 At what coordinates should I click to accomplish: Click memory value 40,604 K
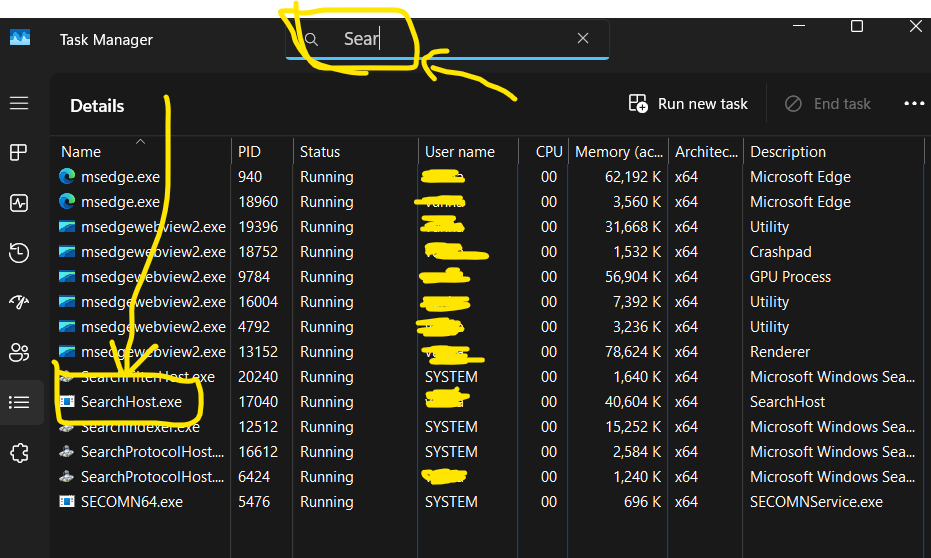633,402
